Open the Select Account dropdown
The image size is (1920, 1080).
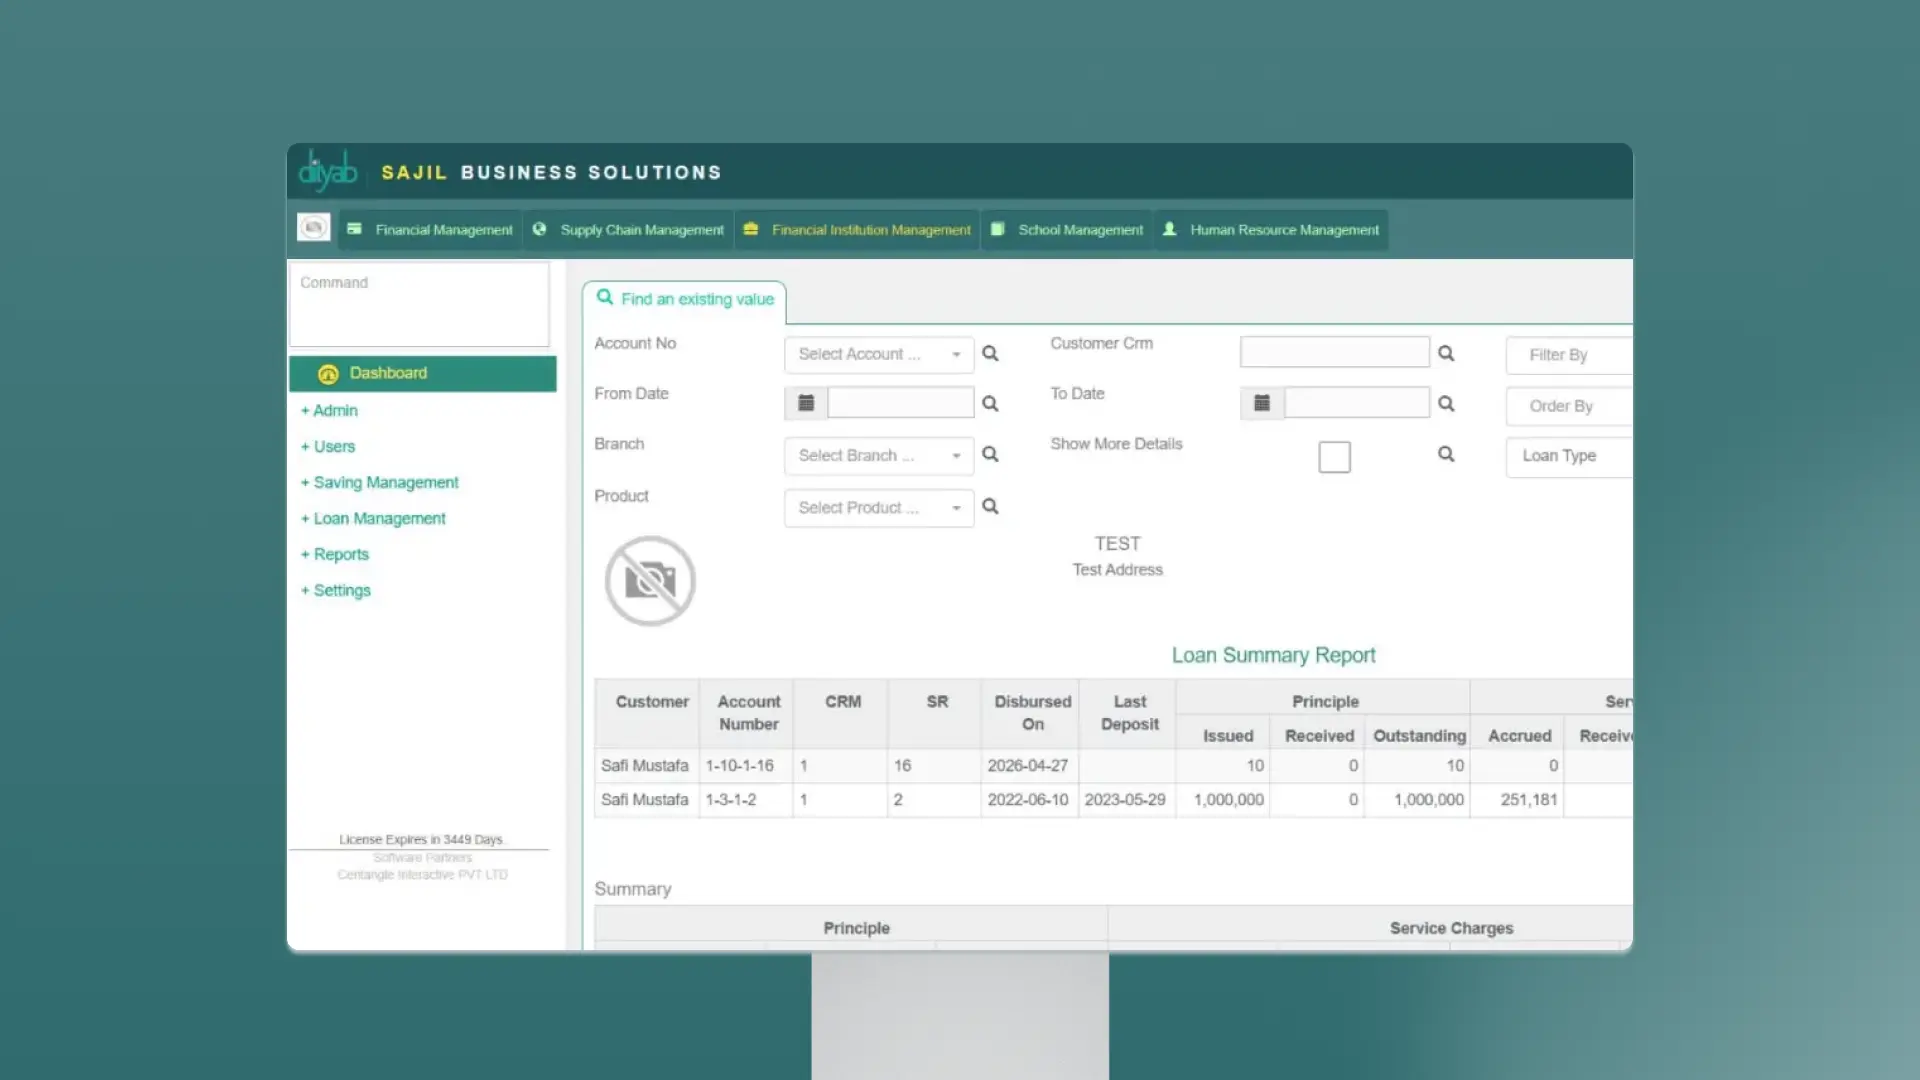click(879, 355)
